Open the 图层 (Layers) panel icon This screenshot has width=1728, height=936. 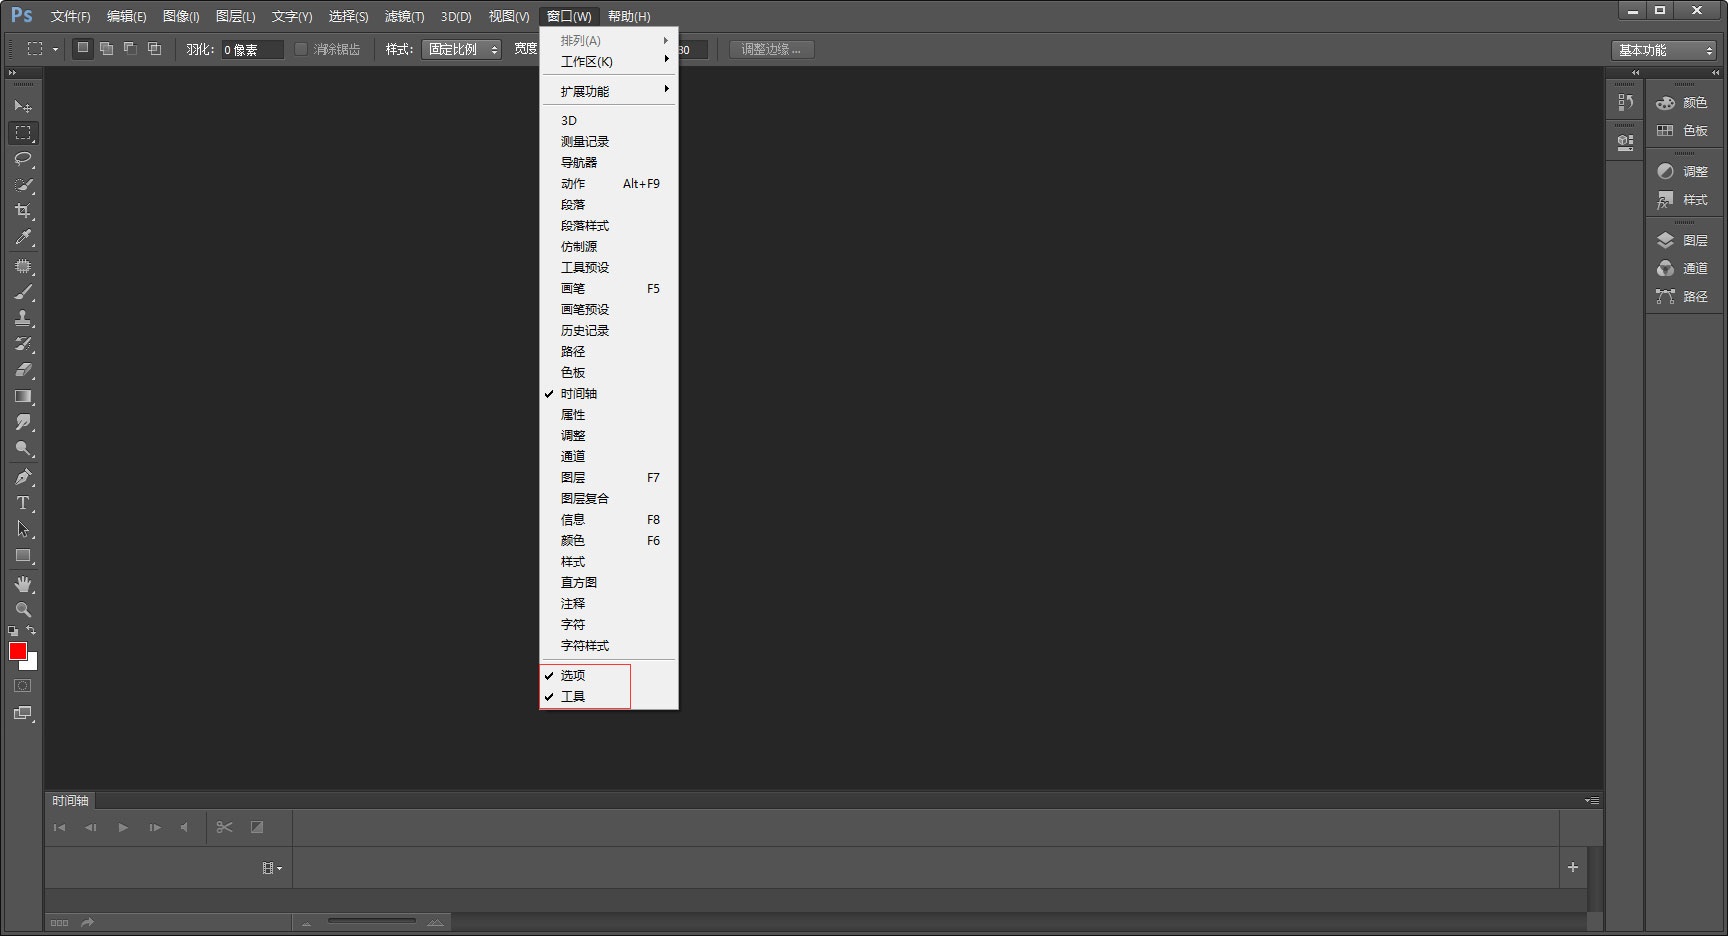pos(1683,241)
